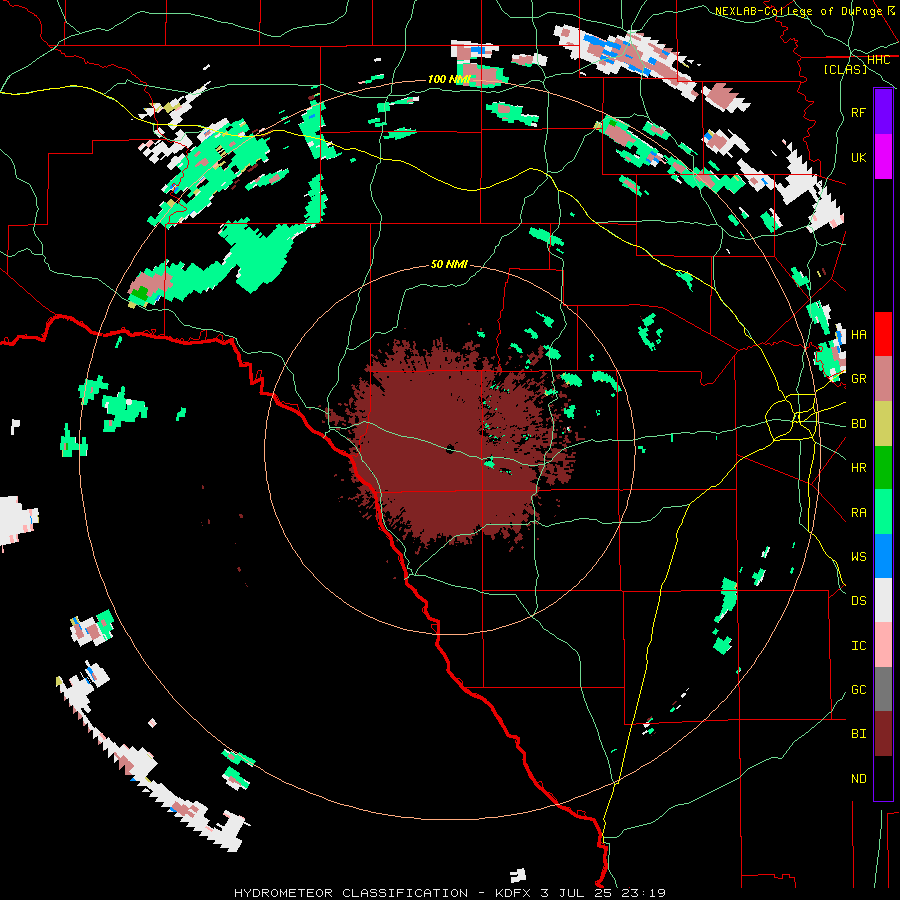
Task: Click the HA red legend swatch
Action: tap(883, 334)
